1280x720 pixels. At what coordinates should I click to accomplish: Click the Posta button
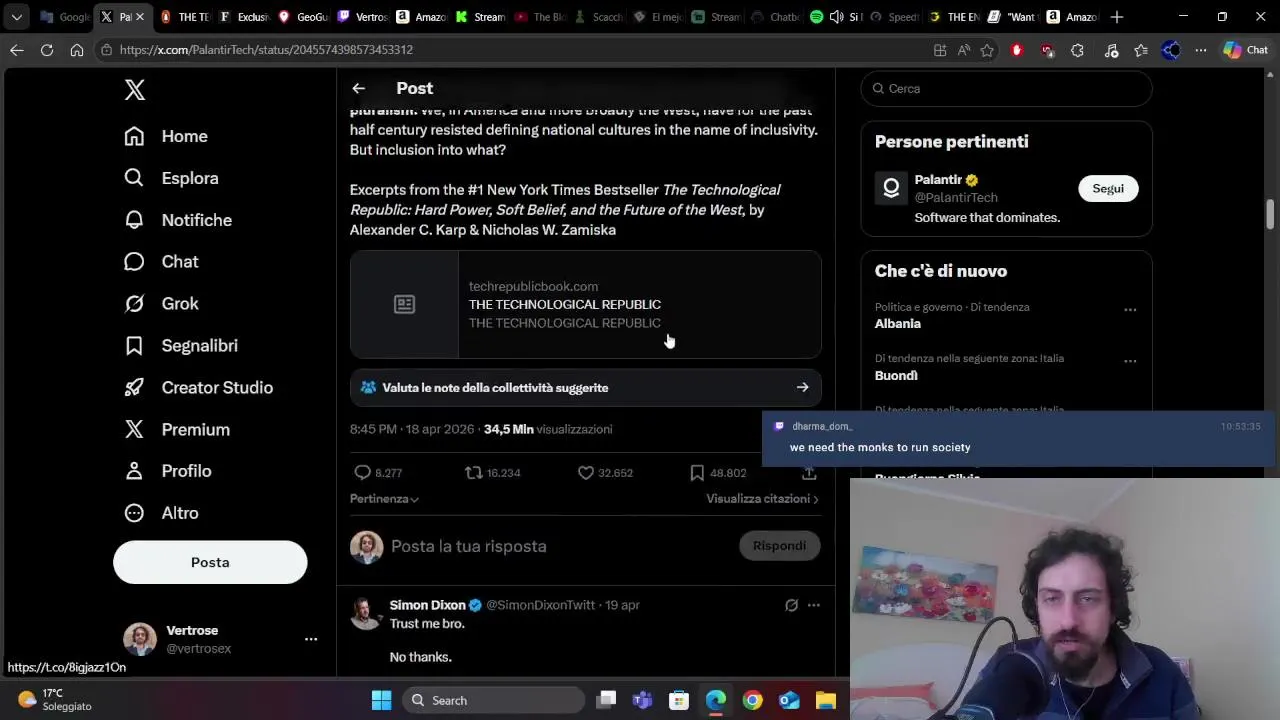click(x=210, y=562)
